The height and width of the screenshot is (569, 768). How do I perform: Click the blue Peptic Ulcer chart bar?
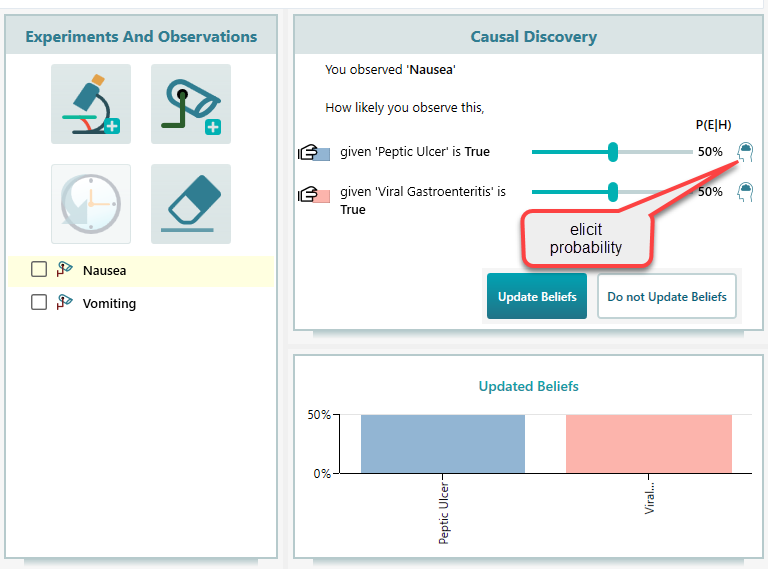tap(443, 444)
